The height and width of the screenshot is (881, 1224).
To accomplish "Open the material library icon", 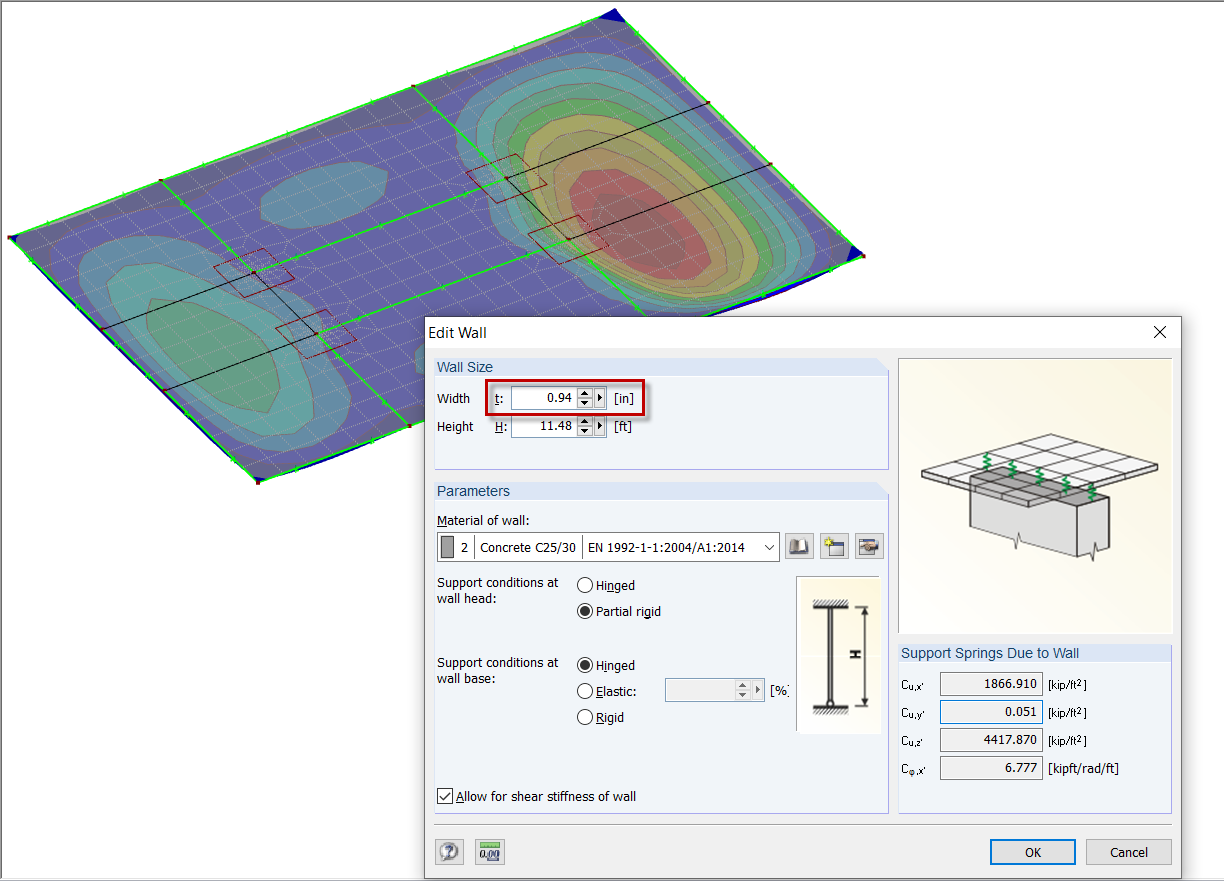I will pyautogui.click(x=797, y=546).
